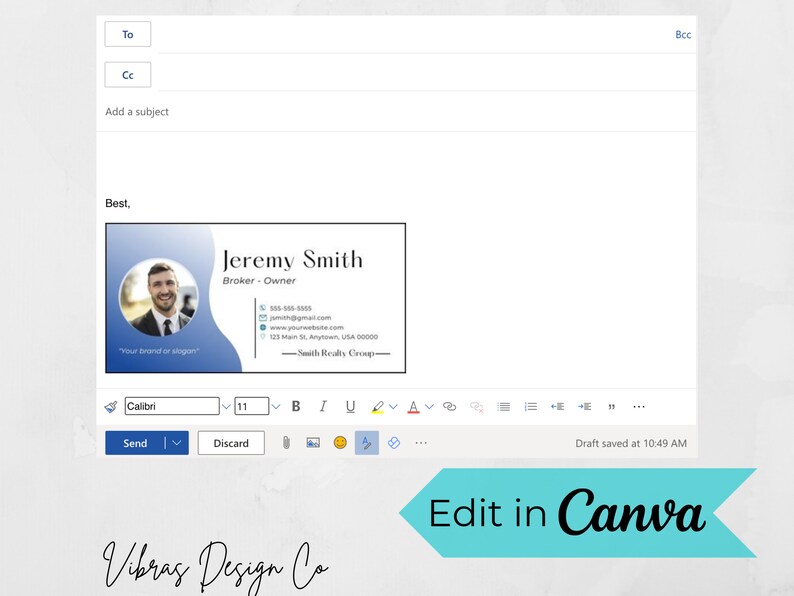The height and width of the screenshot is (596, 794).
Task: Click the Send button
Action: 135,443
